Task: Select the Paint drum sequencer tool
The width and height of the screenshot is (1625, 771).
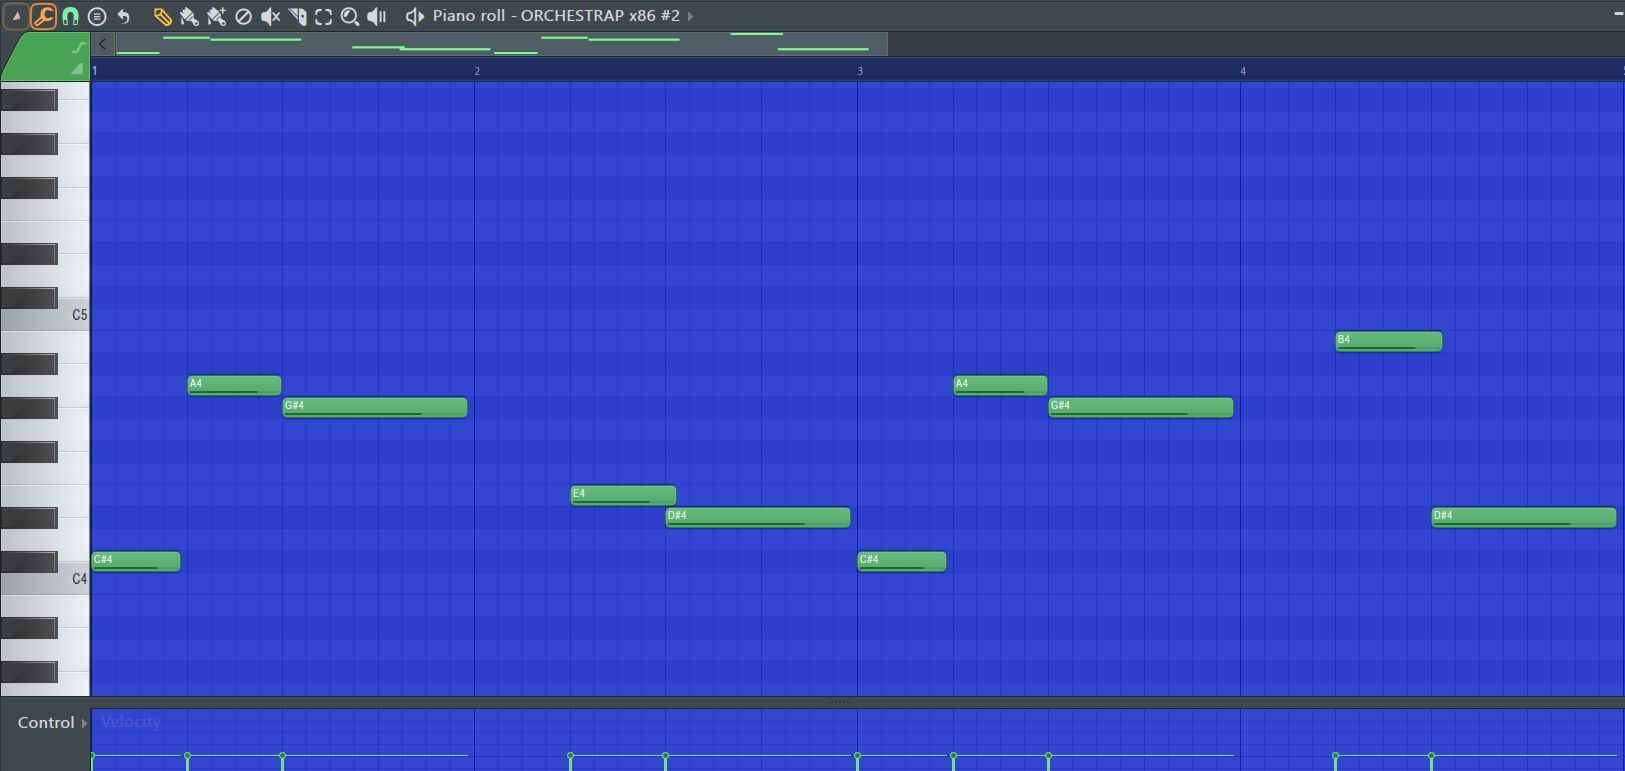Action: (216, 16)
